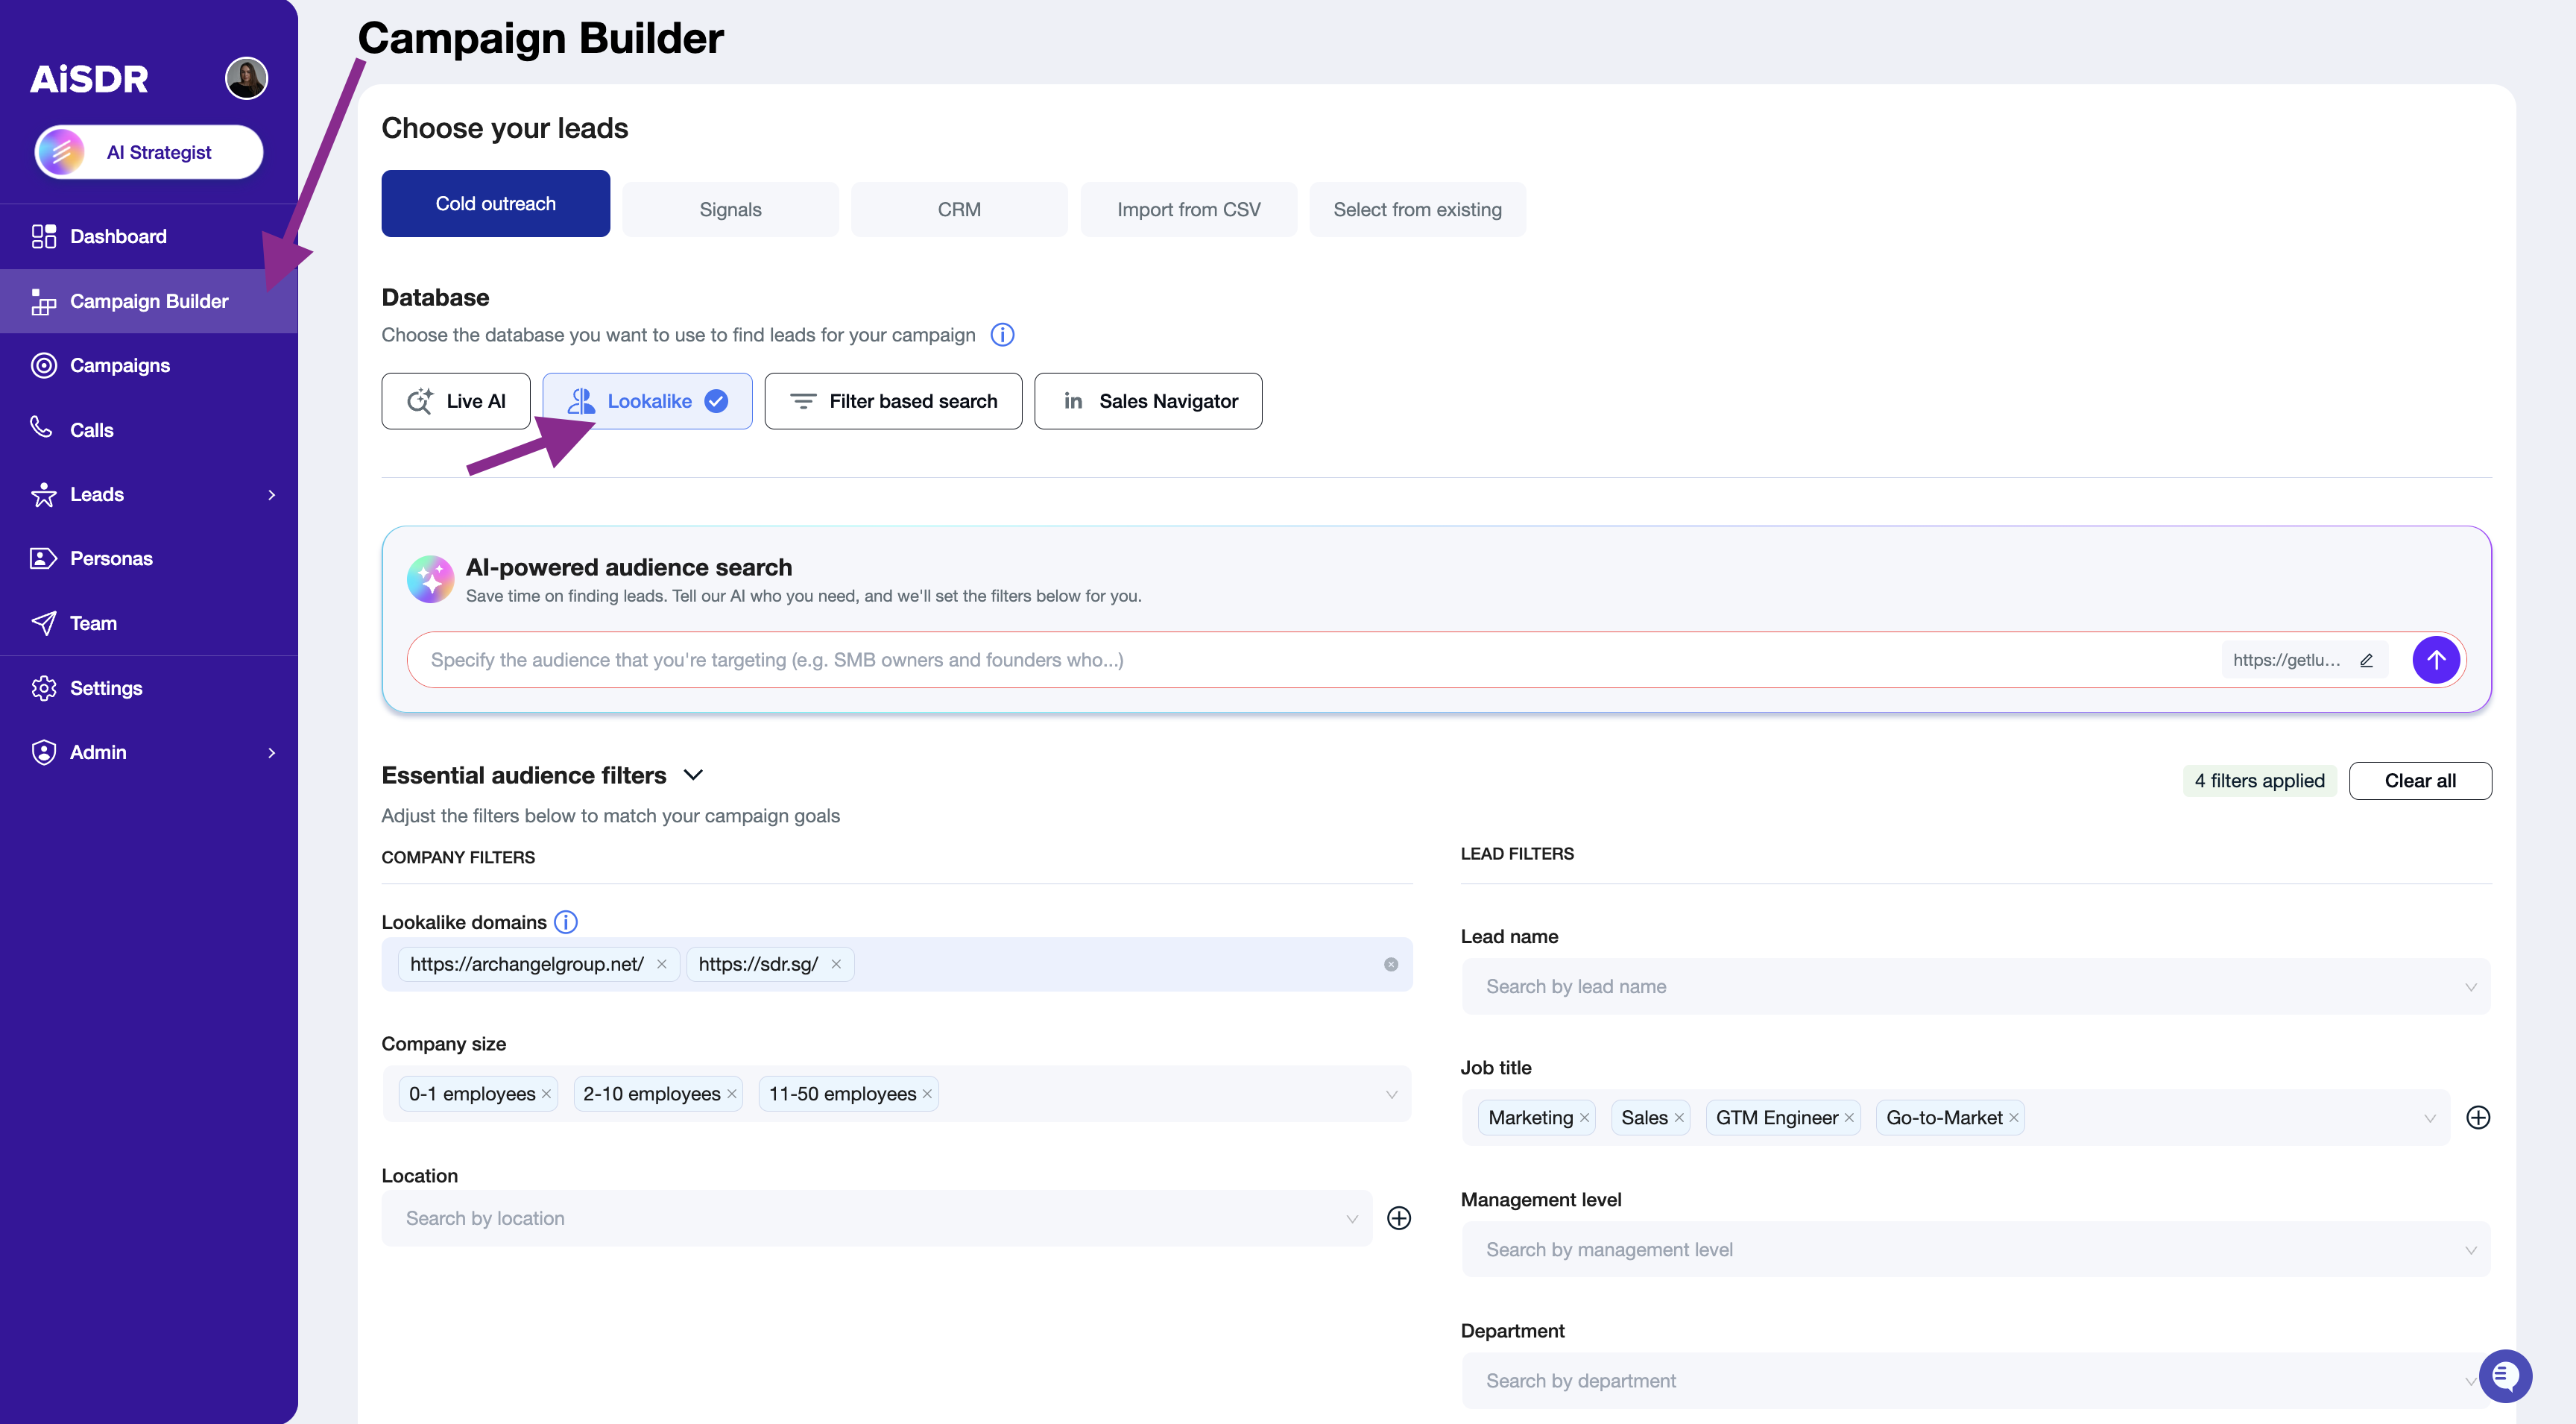Switch to the Signals tab

pyautogui.click(x=730, y=209)
